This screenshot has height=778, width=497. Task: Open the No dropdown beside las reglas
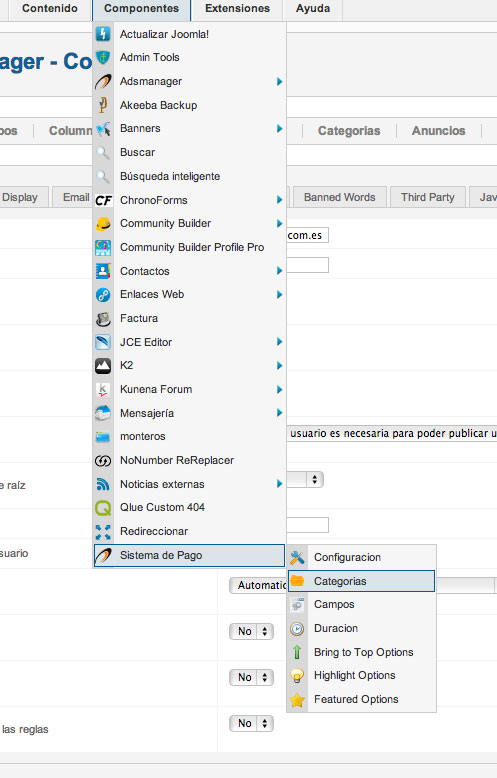click(251, 723)
